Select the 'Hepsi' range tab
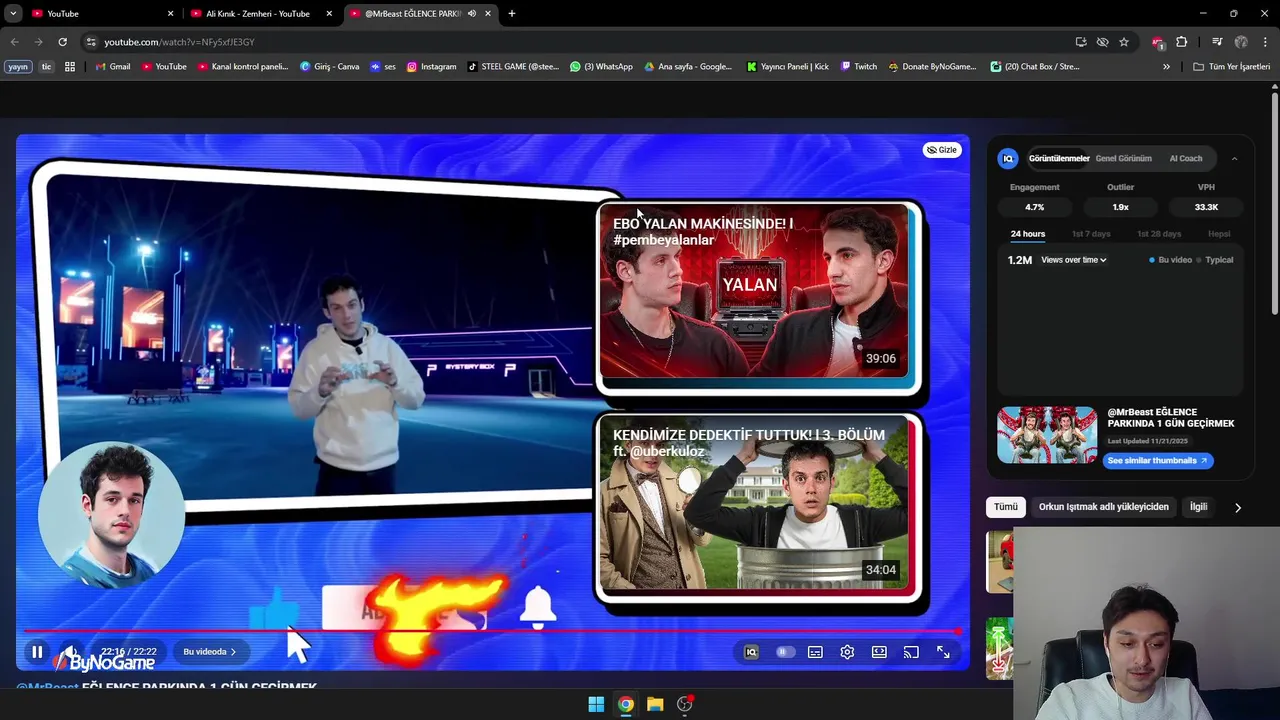1280x720 pixels. click(1219, 234)
